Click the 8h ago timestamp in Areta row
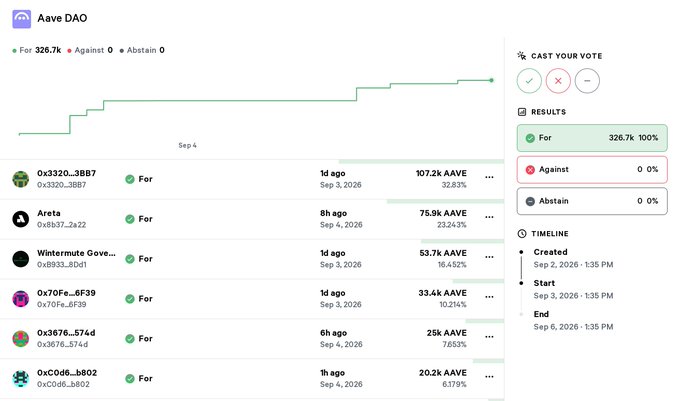 (333, 213)
